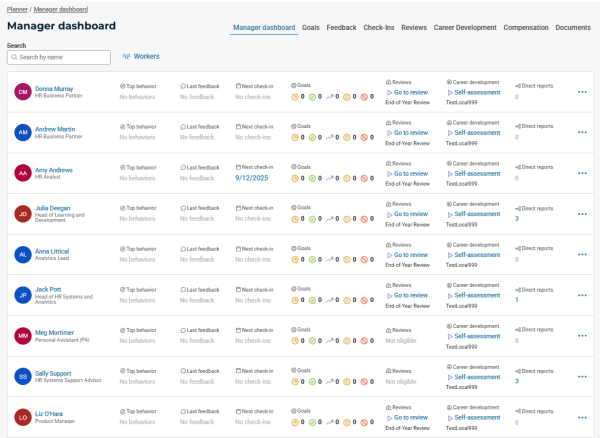Switch to the Check-Ins tab
The image size is (600, 438).
(x=379, y=28)
